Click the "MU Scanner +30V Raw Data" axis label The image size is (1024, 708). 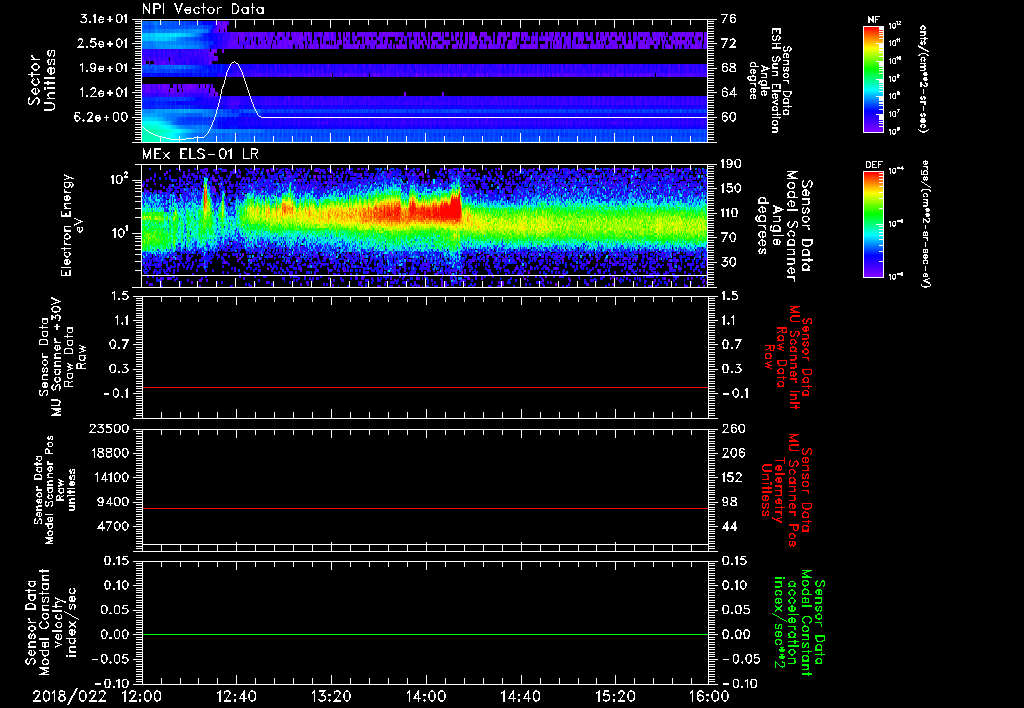point(61,358)
